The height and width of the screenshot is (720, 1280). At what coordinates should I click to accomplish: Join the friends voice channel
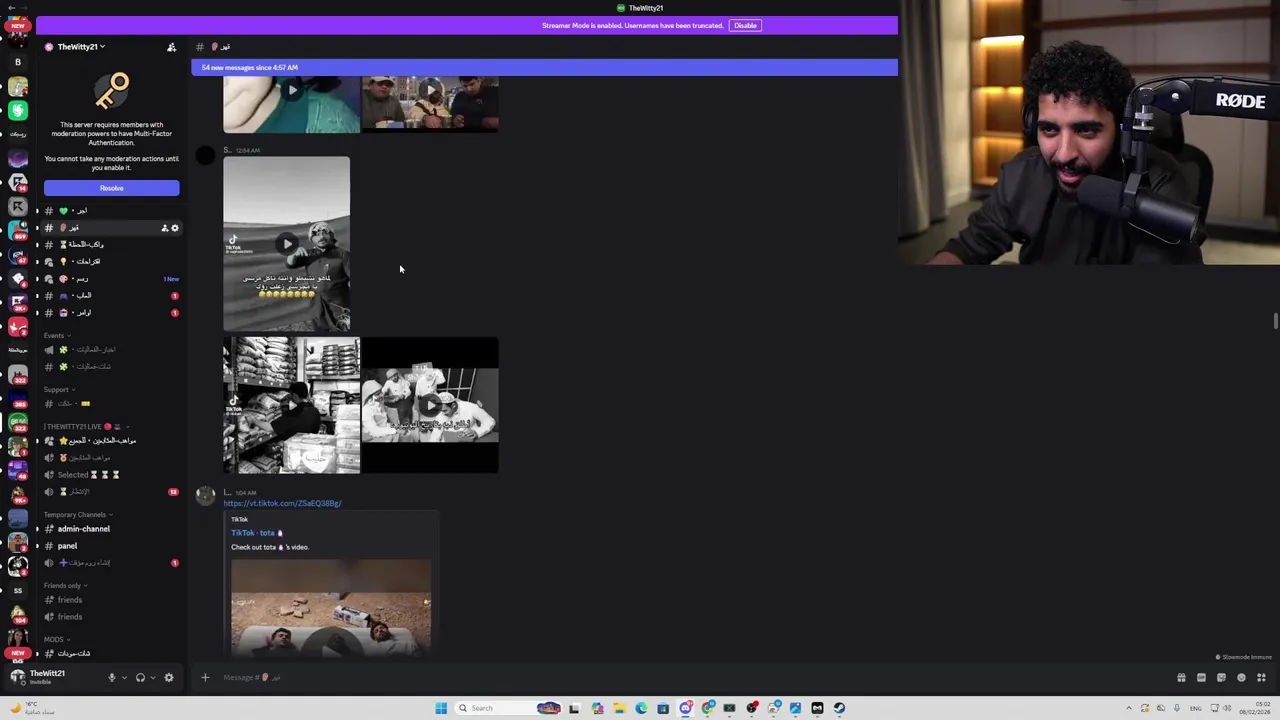click(x=70, y=617)
